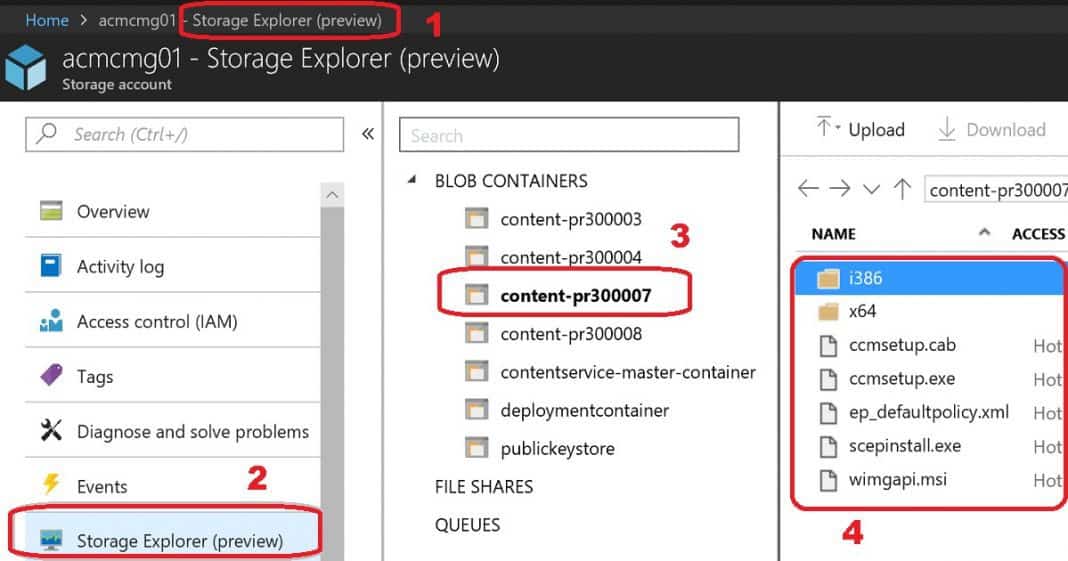Click the deploymentcontainer icon

(x=476, y=410)
